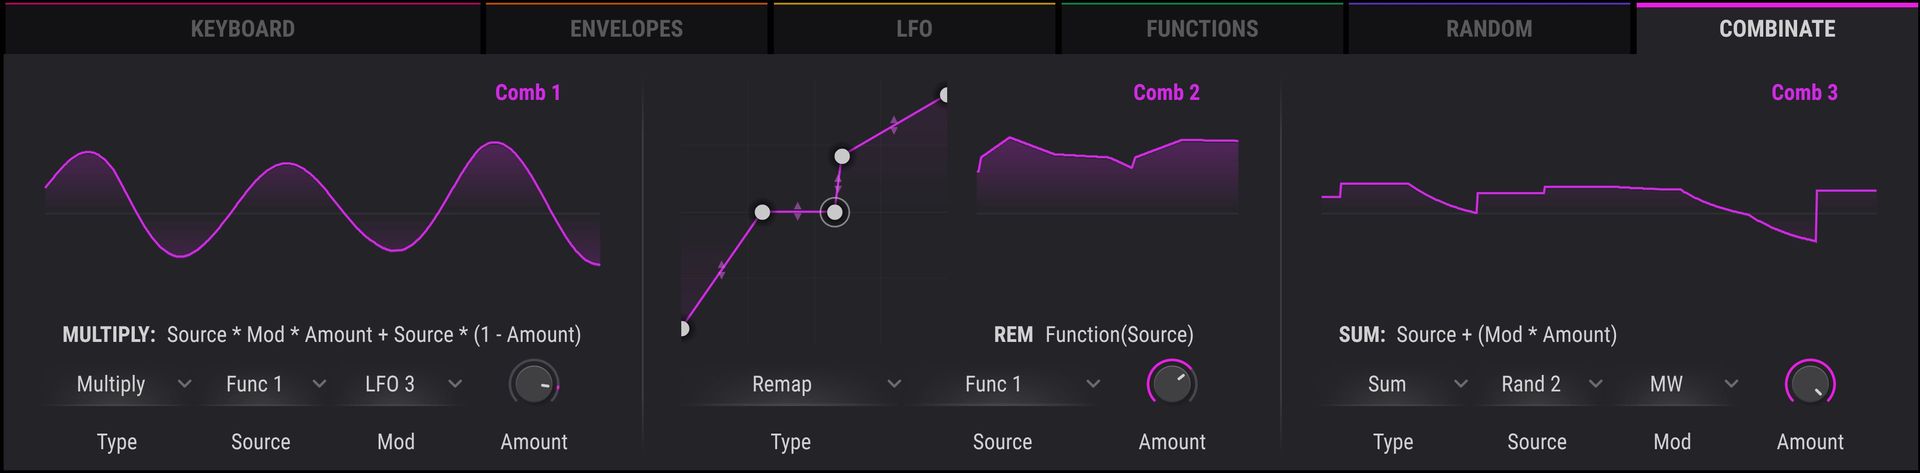The width and height of the screenshot is (1920, 473).
Task: Open the Comb 2 Func 1 source dropdown
Action: click(1030, 384)
